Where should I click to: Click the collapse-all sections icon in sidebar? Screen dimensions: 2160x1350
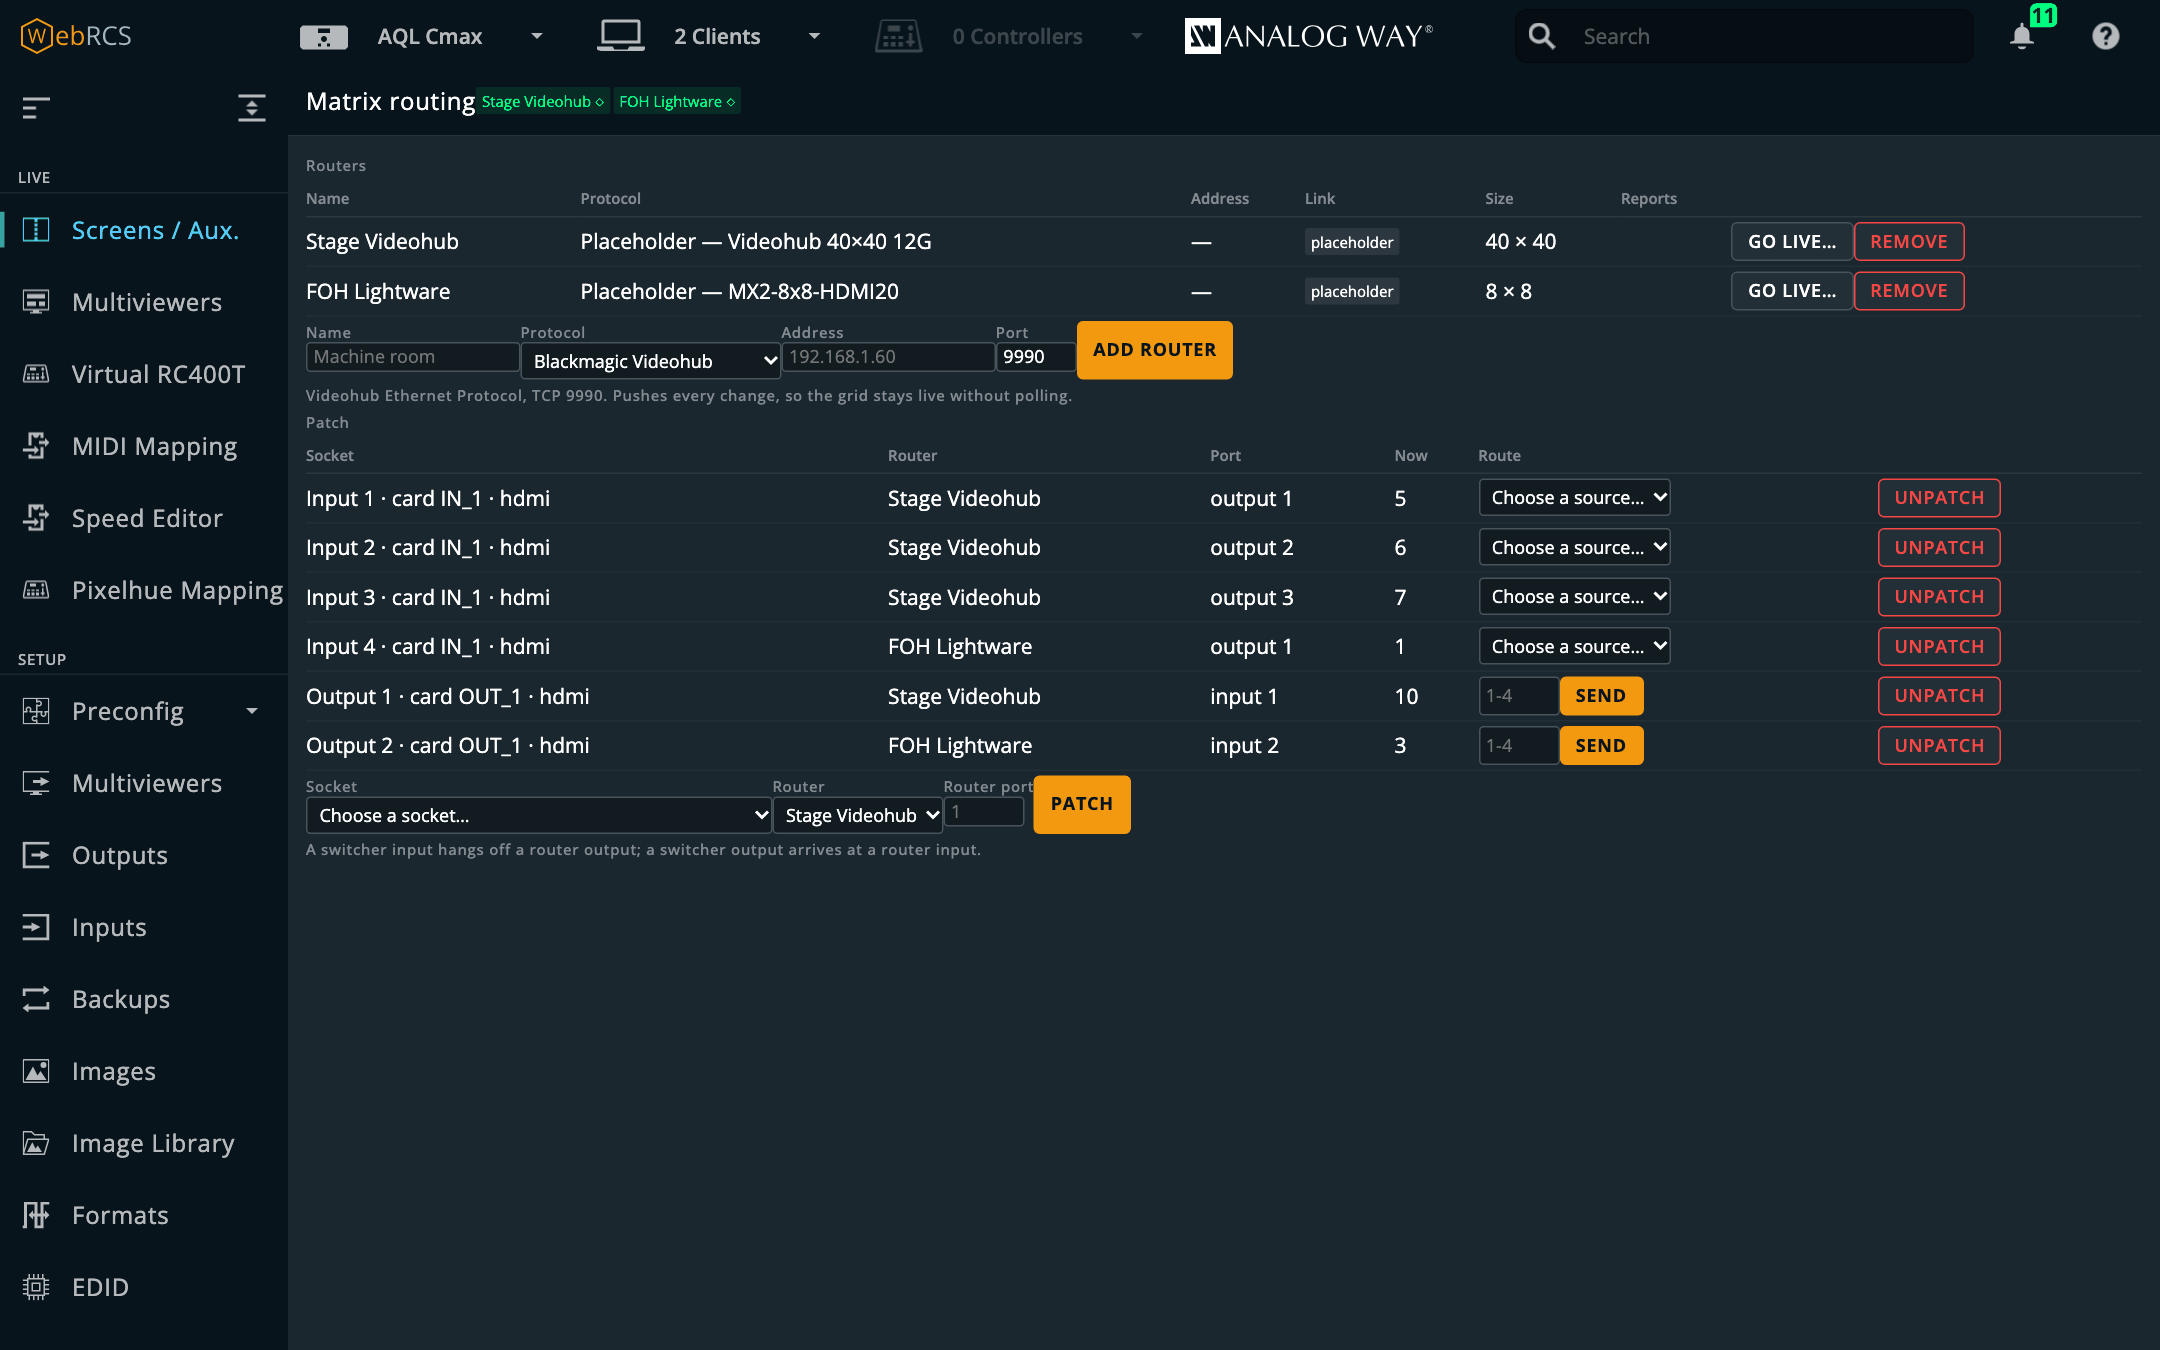pyautogui.click(x=252, y=107)
